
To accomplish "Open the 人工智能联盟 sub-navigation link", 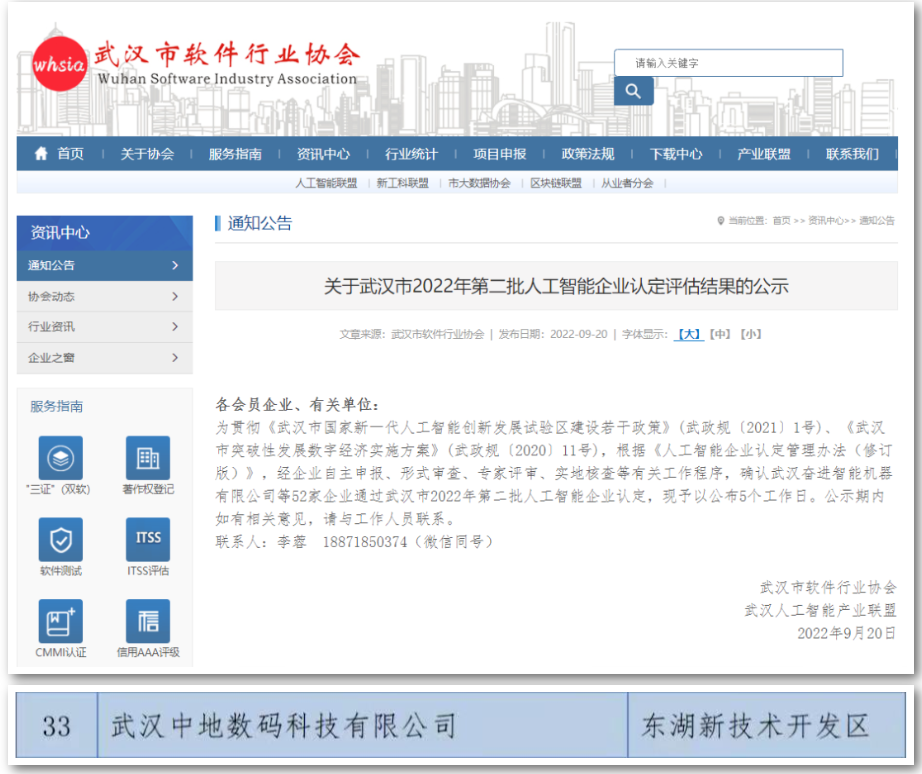I will [326, 184].
